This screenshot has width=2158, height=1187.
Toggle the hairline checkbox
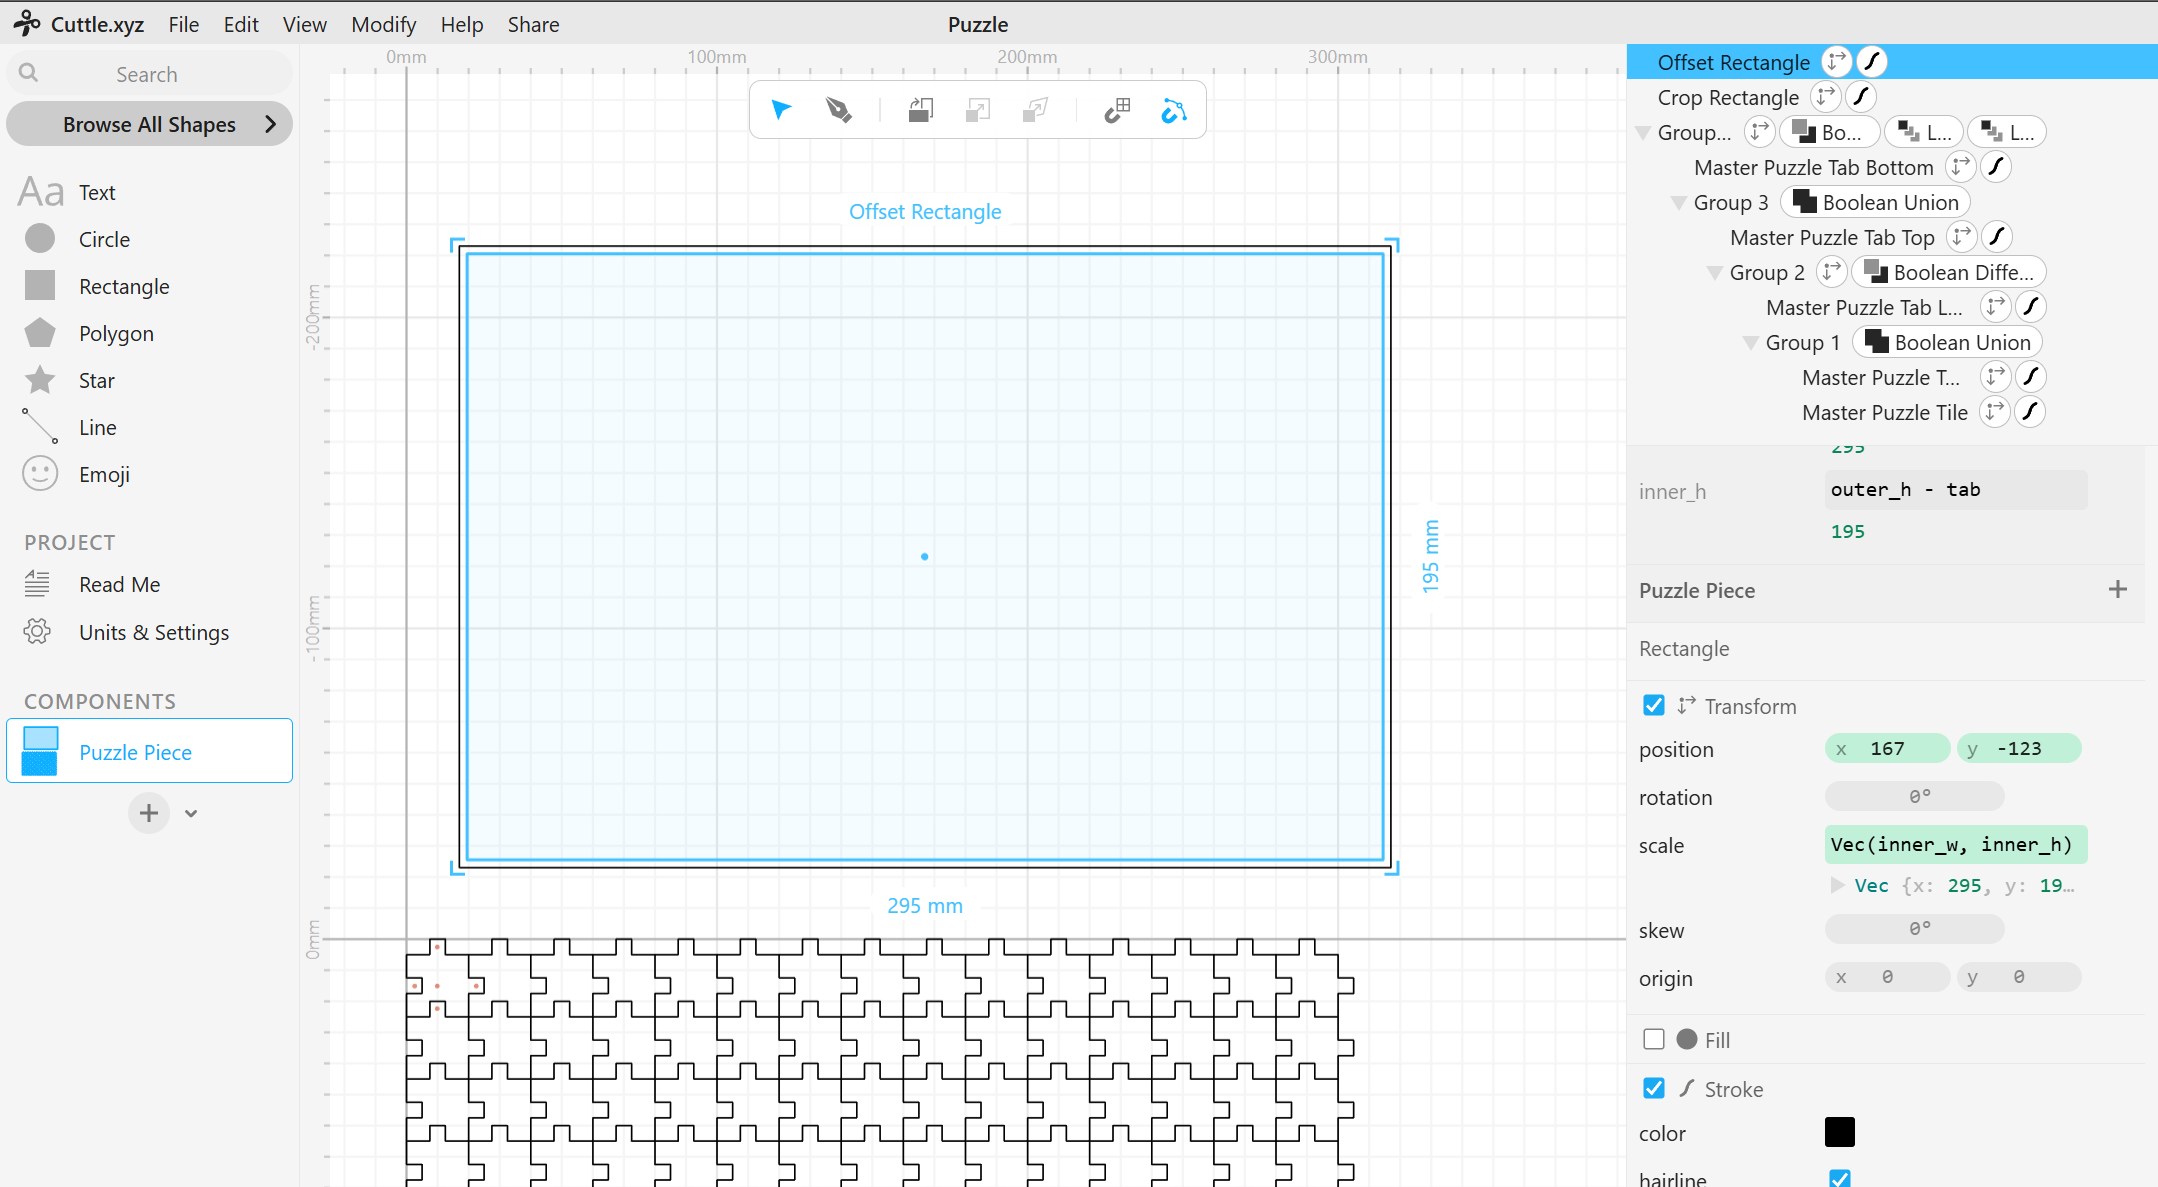[x=1840, y=1179]
